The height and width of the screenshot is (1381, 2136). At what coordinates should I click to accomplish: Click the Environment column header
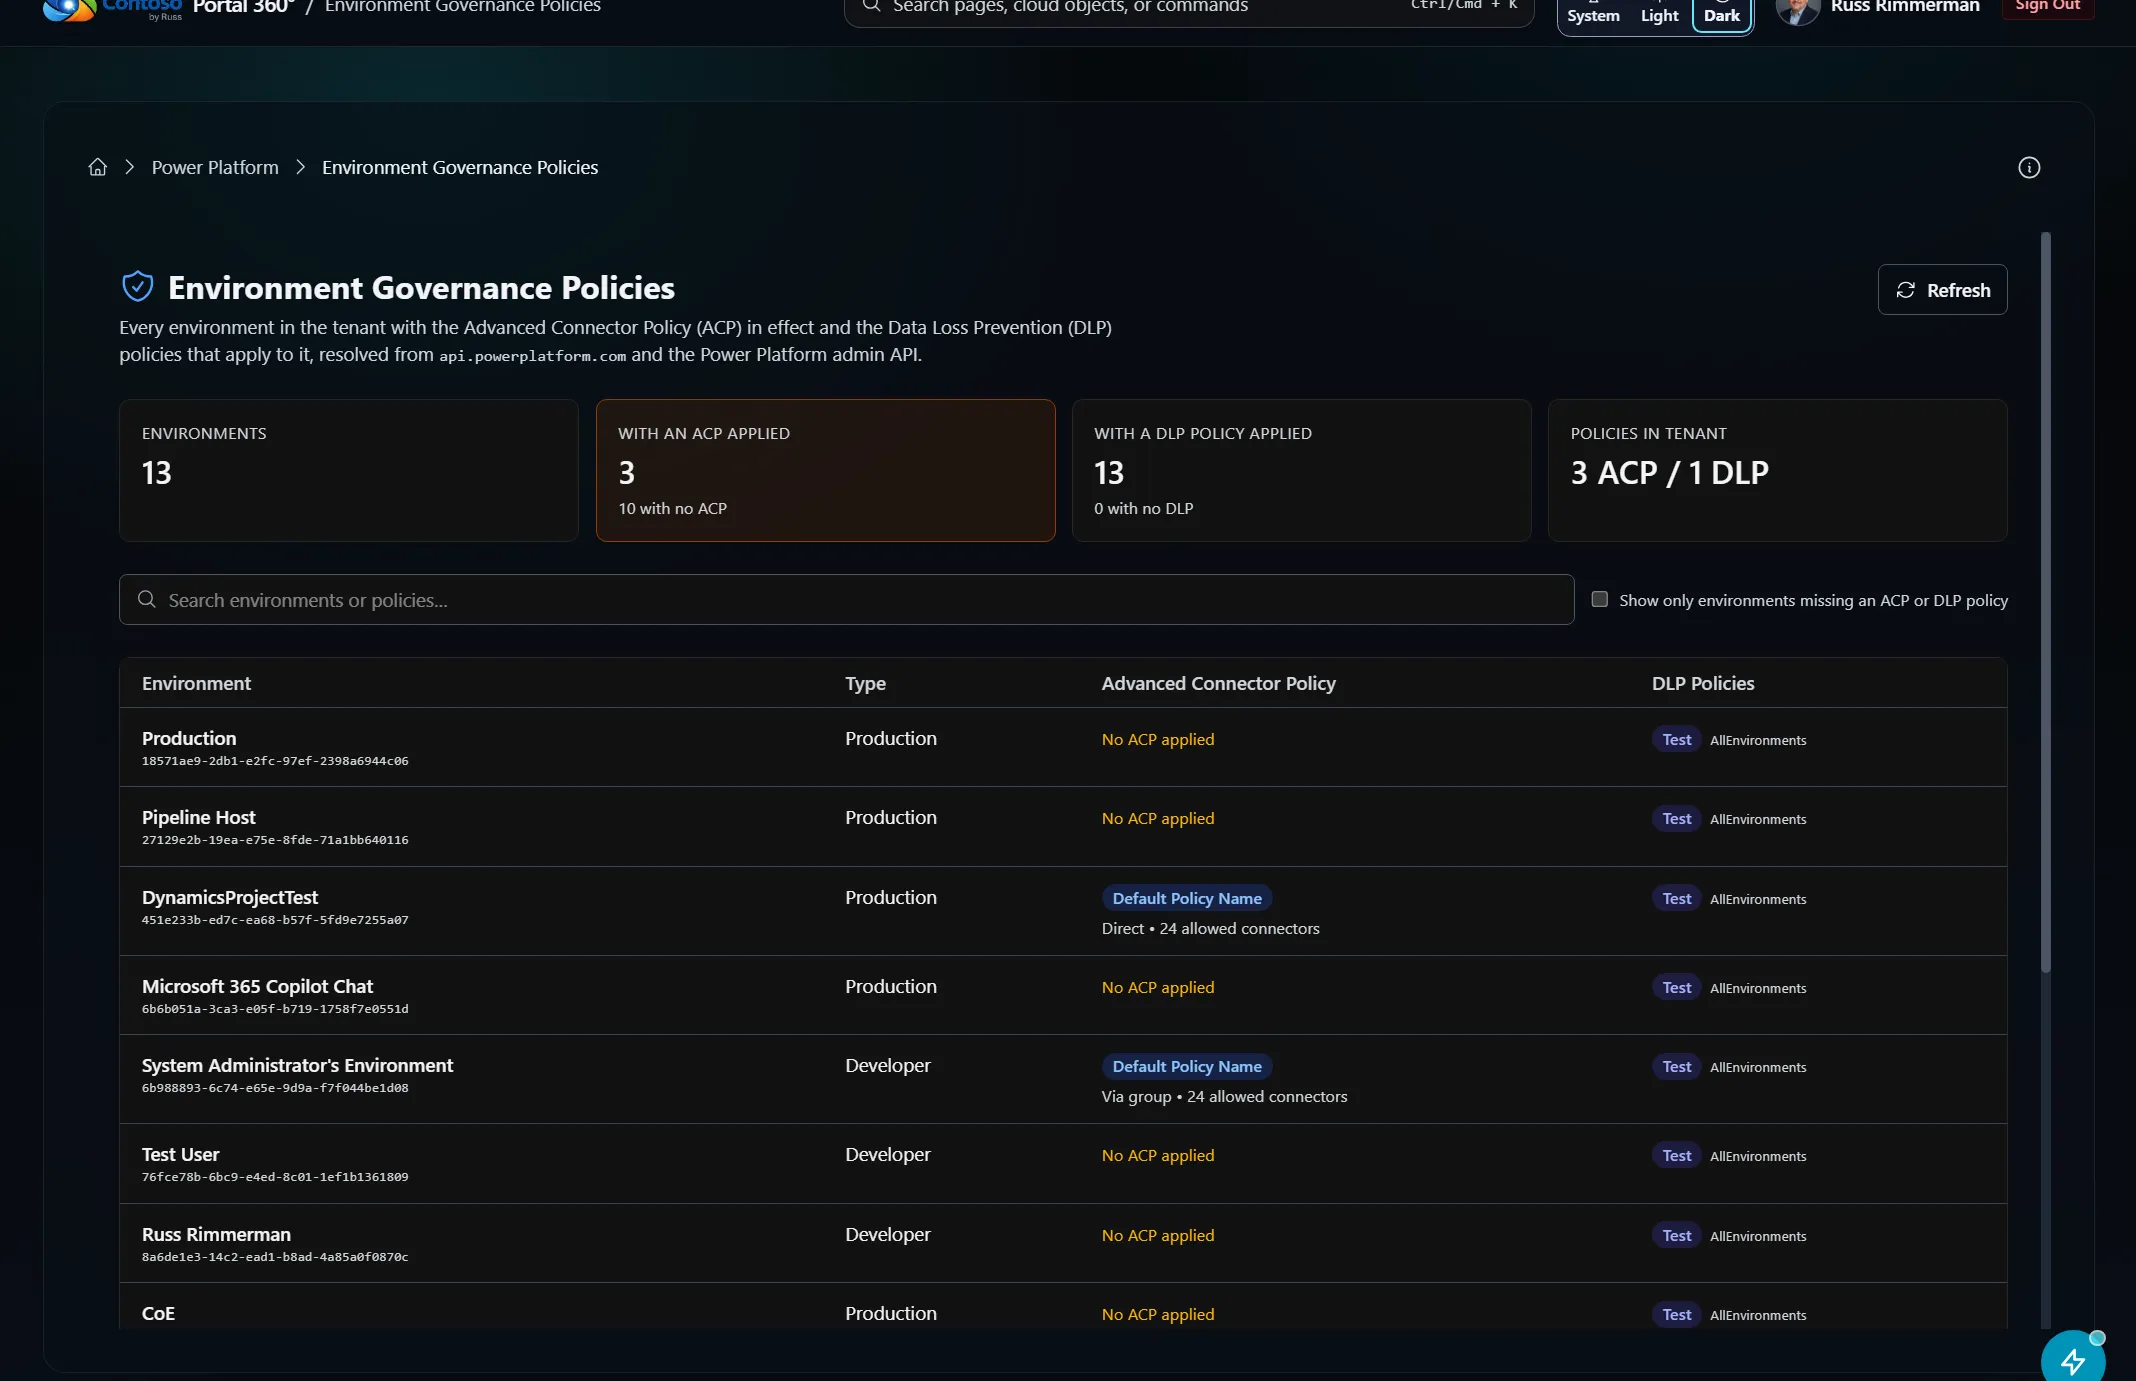tap(196, 683)
